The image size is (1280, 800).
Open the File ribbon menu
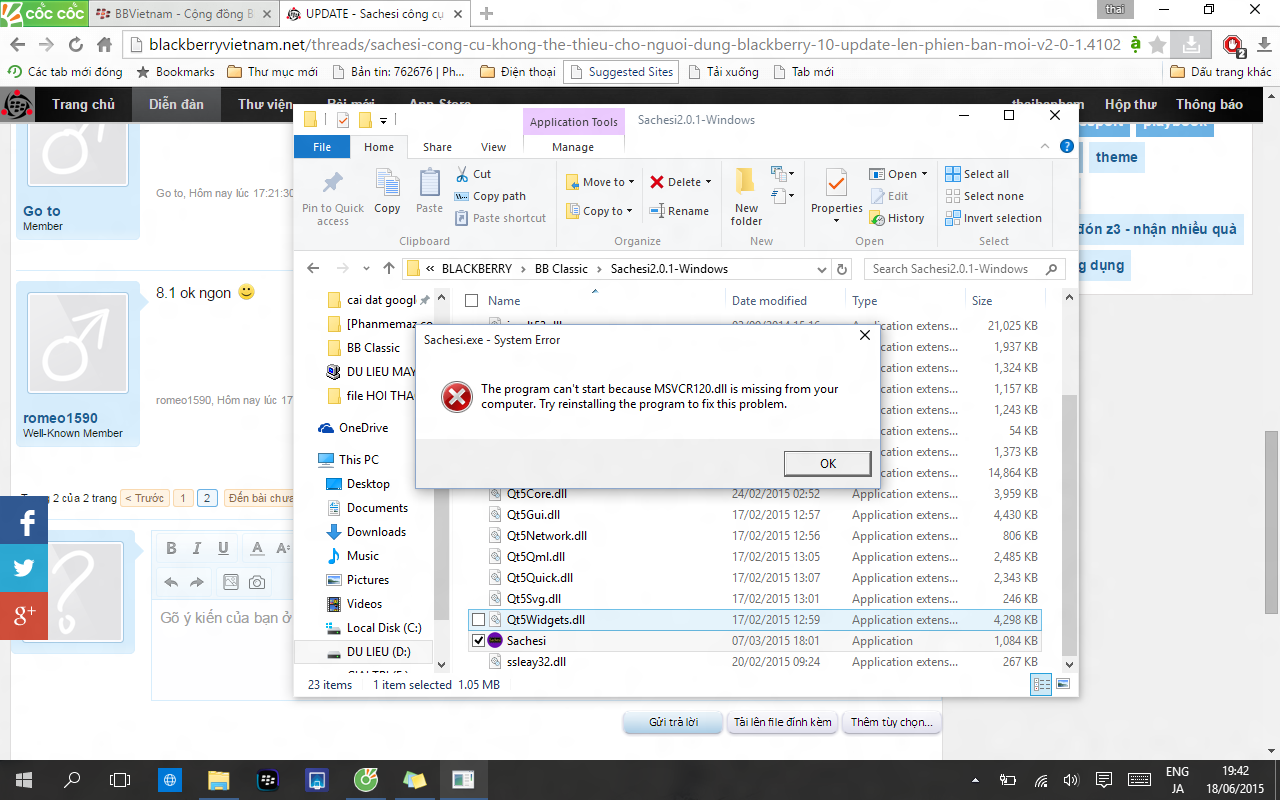322,147
